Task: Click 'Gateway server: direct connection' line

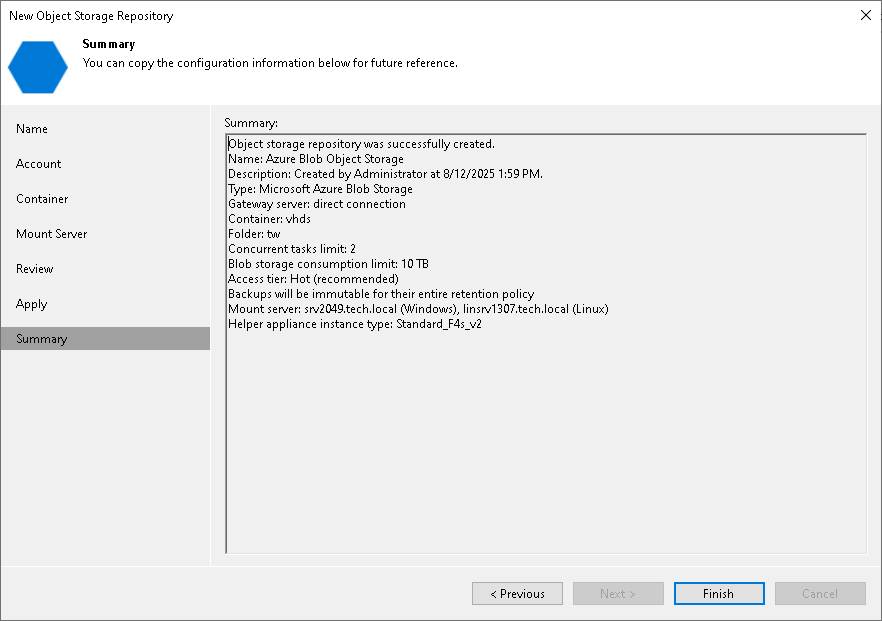Action: pyautogui.click(x=317, y=204)
